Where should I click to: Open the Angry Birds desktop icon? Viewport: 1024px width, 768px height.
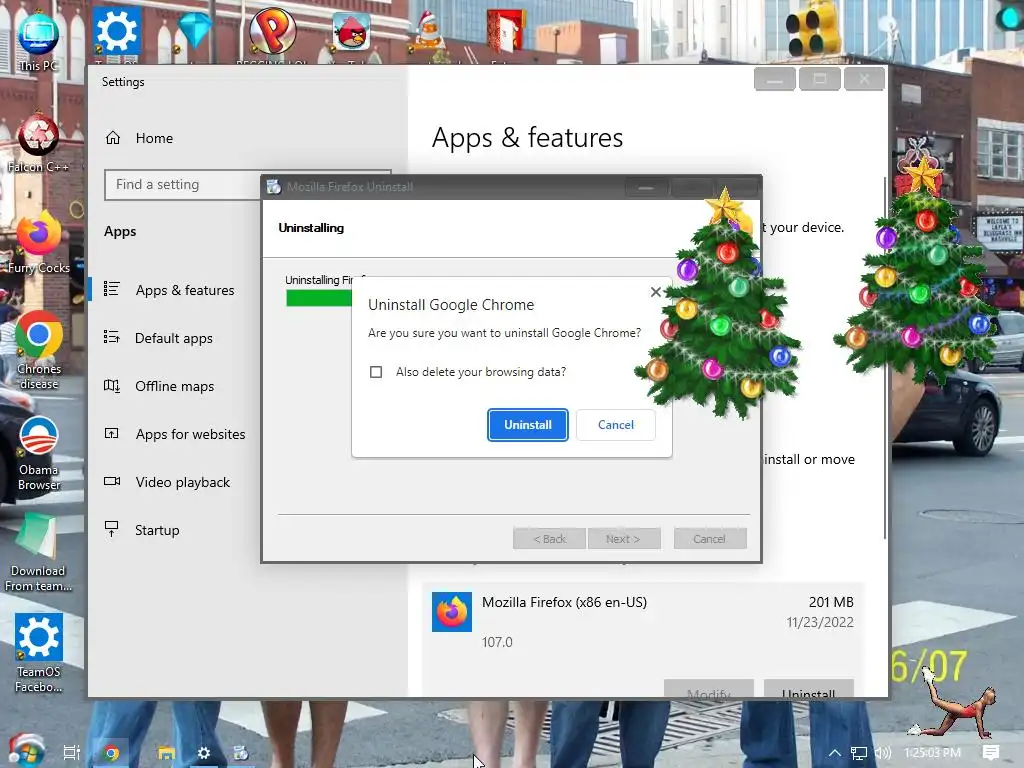coord(351,31)
